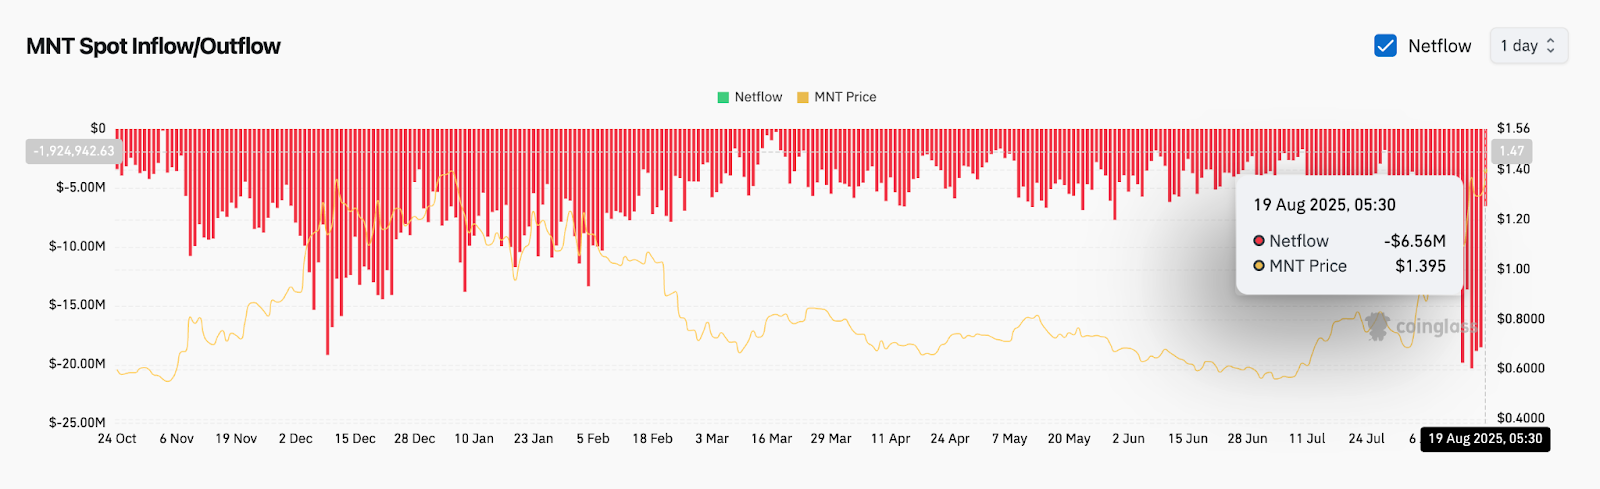This screenshot has width=1600, height=489.
Task: Click the green Netflow legend swatch
Action: (x=723, y=97)
